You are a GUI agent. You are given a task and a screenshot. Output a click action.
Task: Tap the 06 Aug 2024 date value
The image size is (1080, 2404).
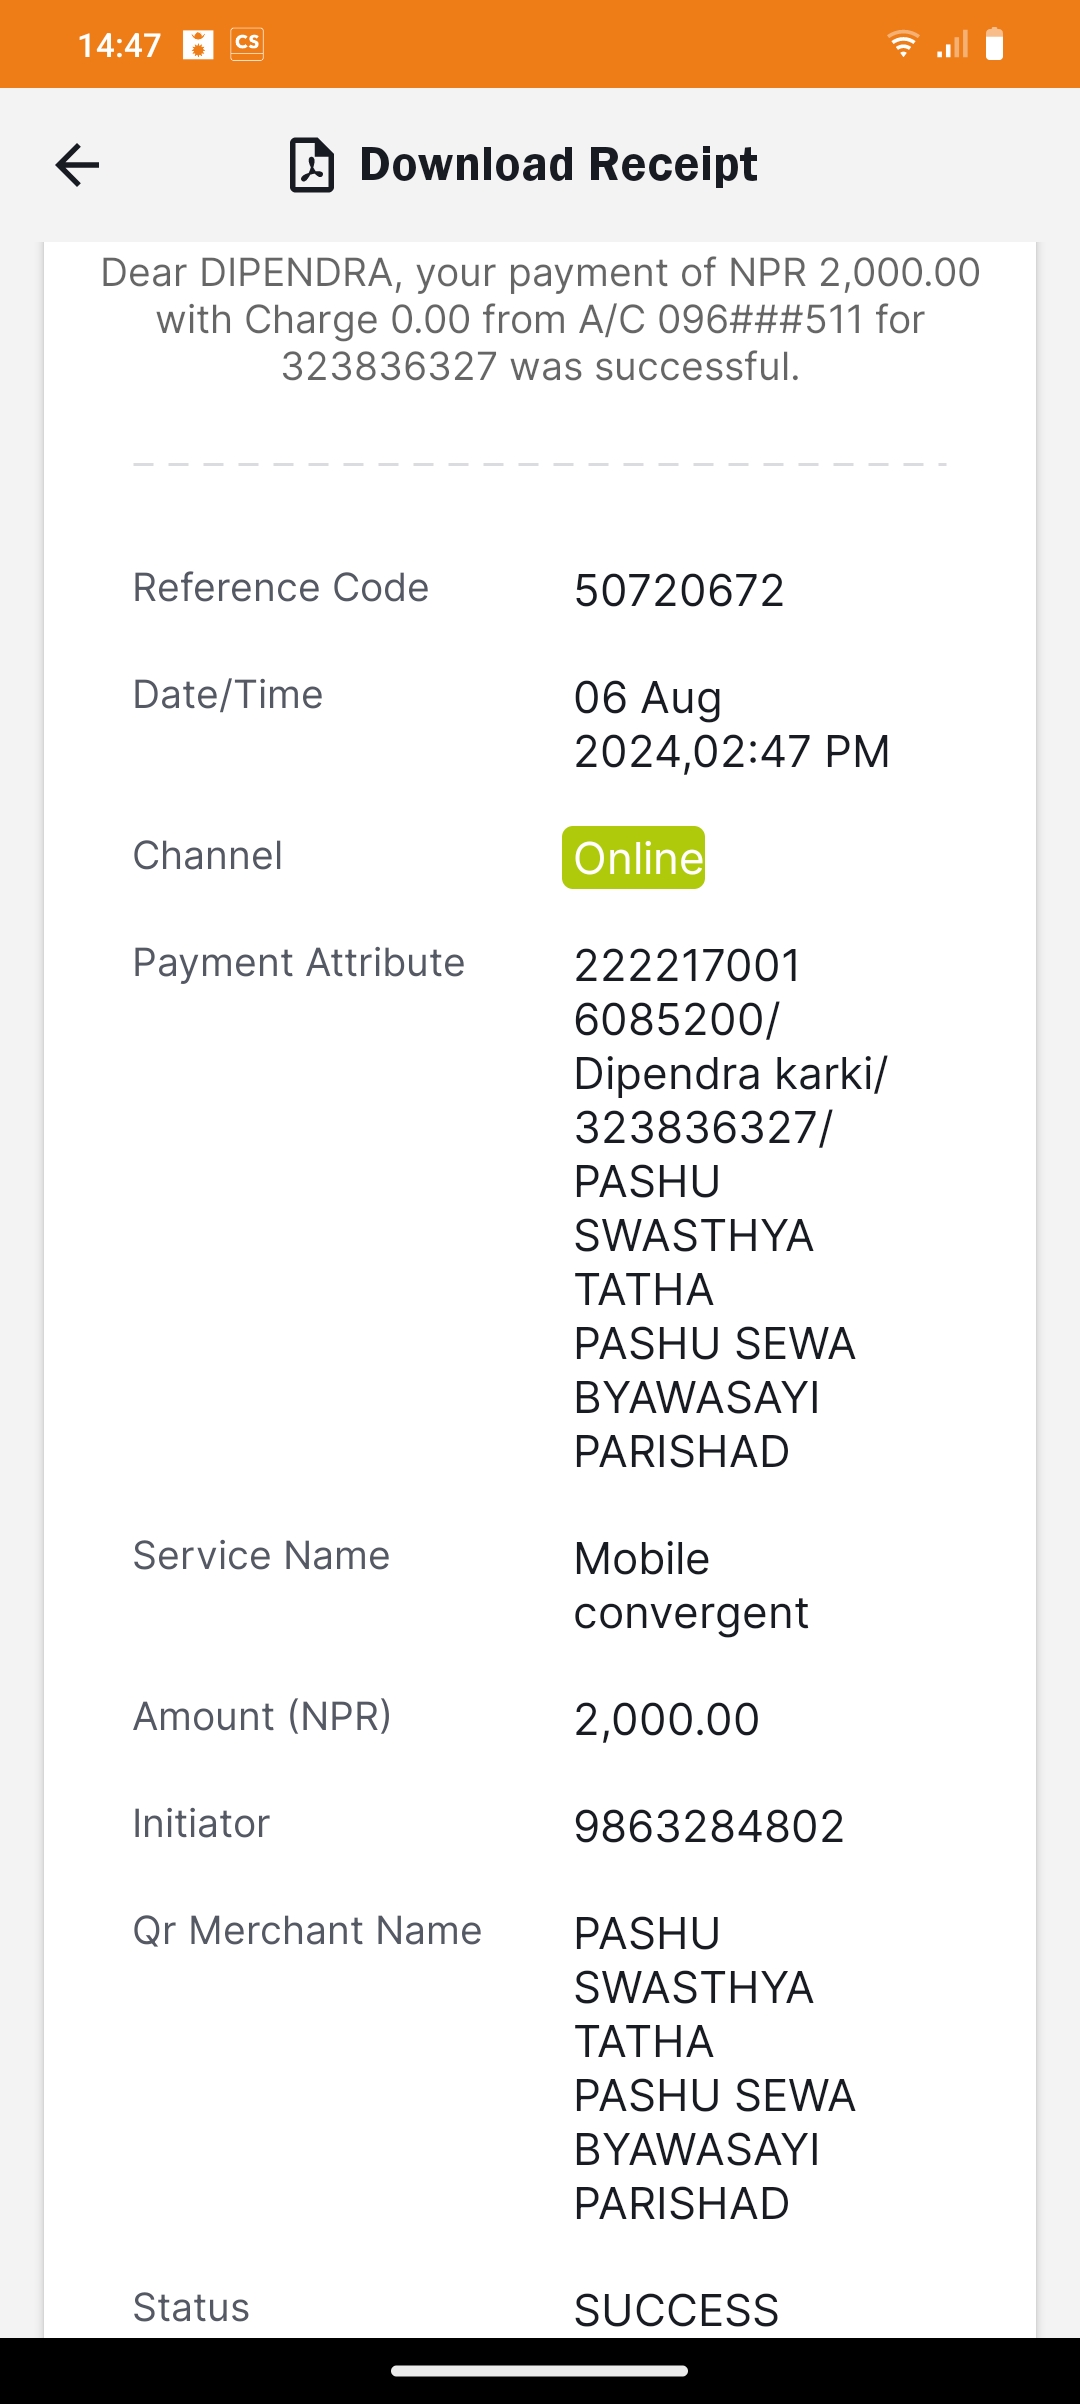coord(732,724)
